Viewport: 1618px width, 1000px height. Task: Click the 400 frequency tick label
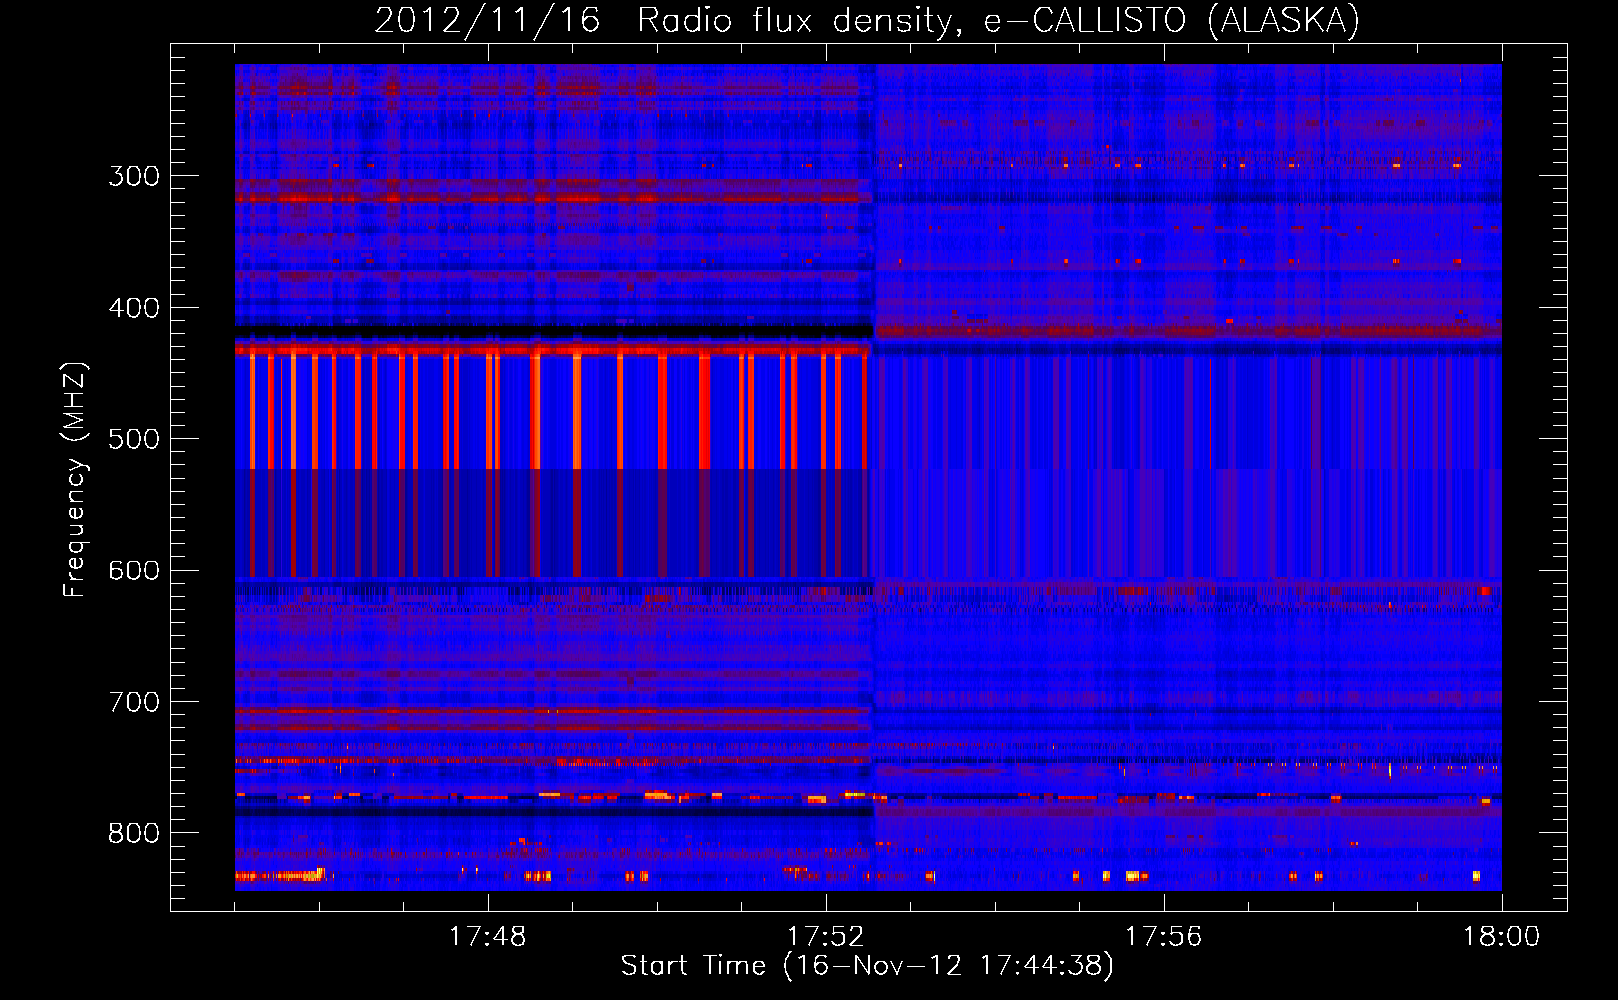point(134,308)
